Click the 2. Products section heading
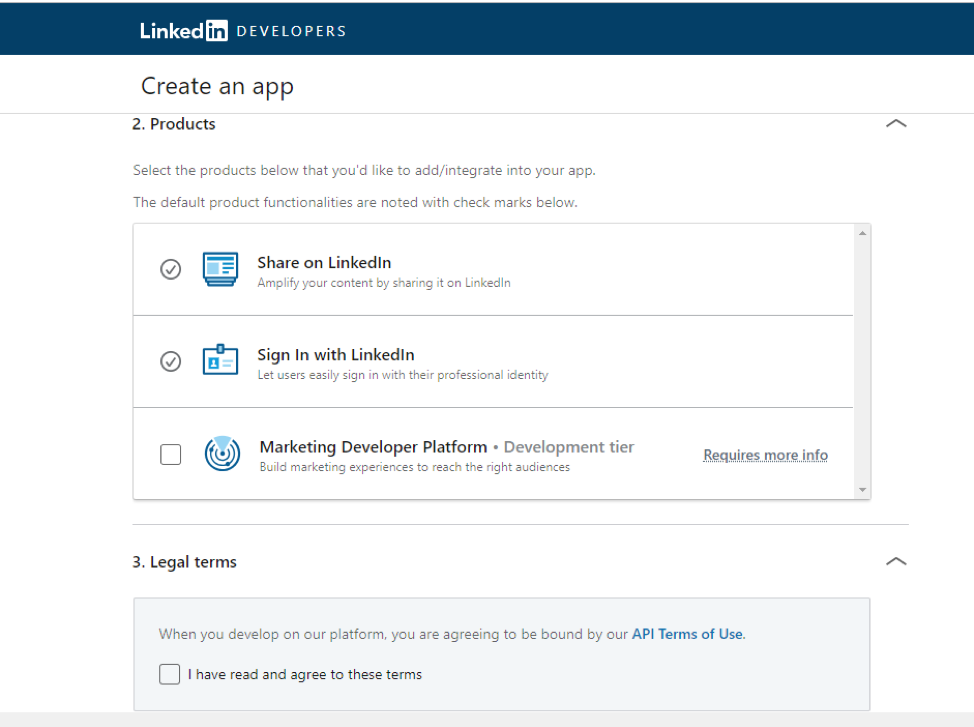974x727 pixels. 174,124
